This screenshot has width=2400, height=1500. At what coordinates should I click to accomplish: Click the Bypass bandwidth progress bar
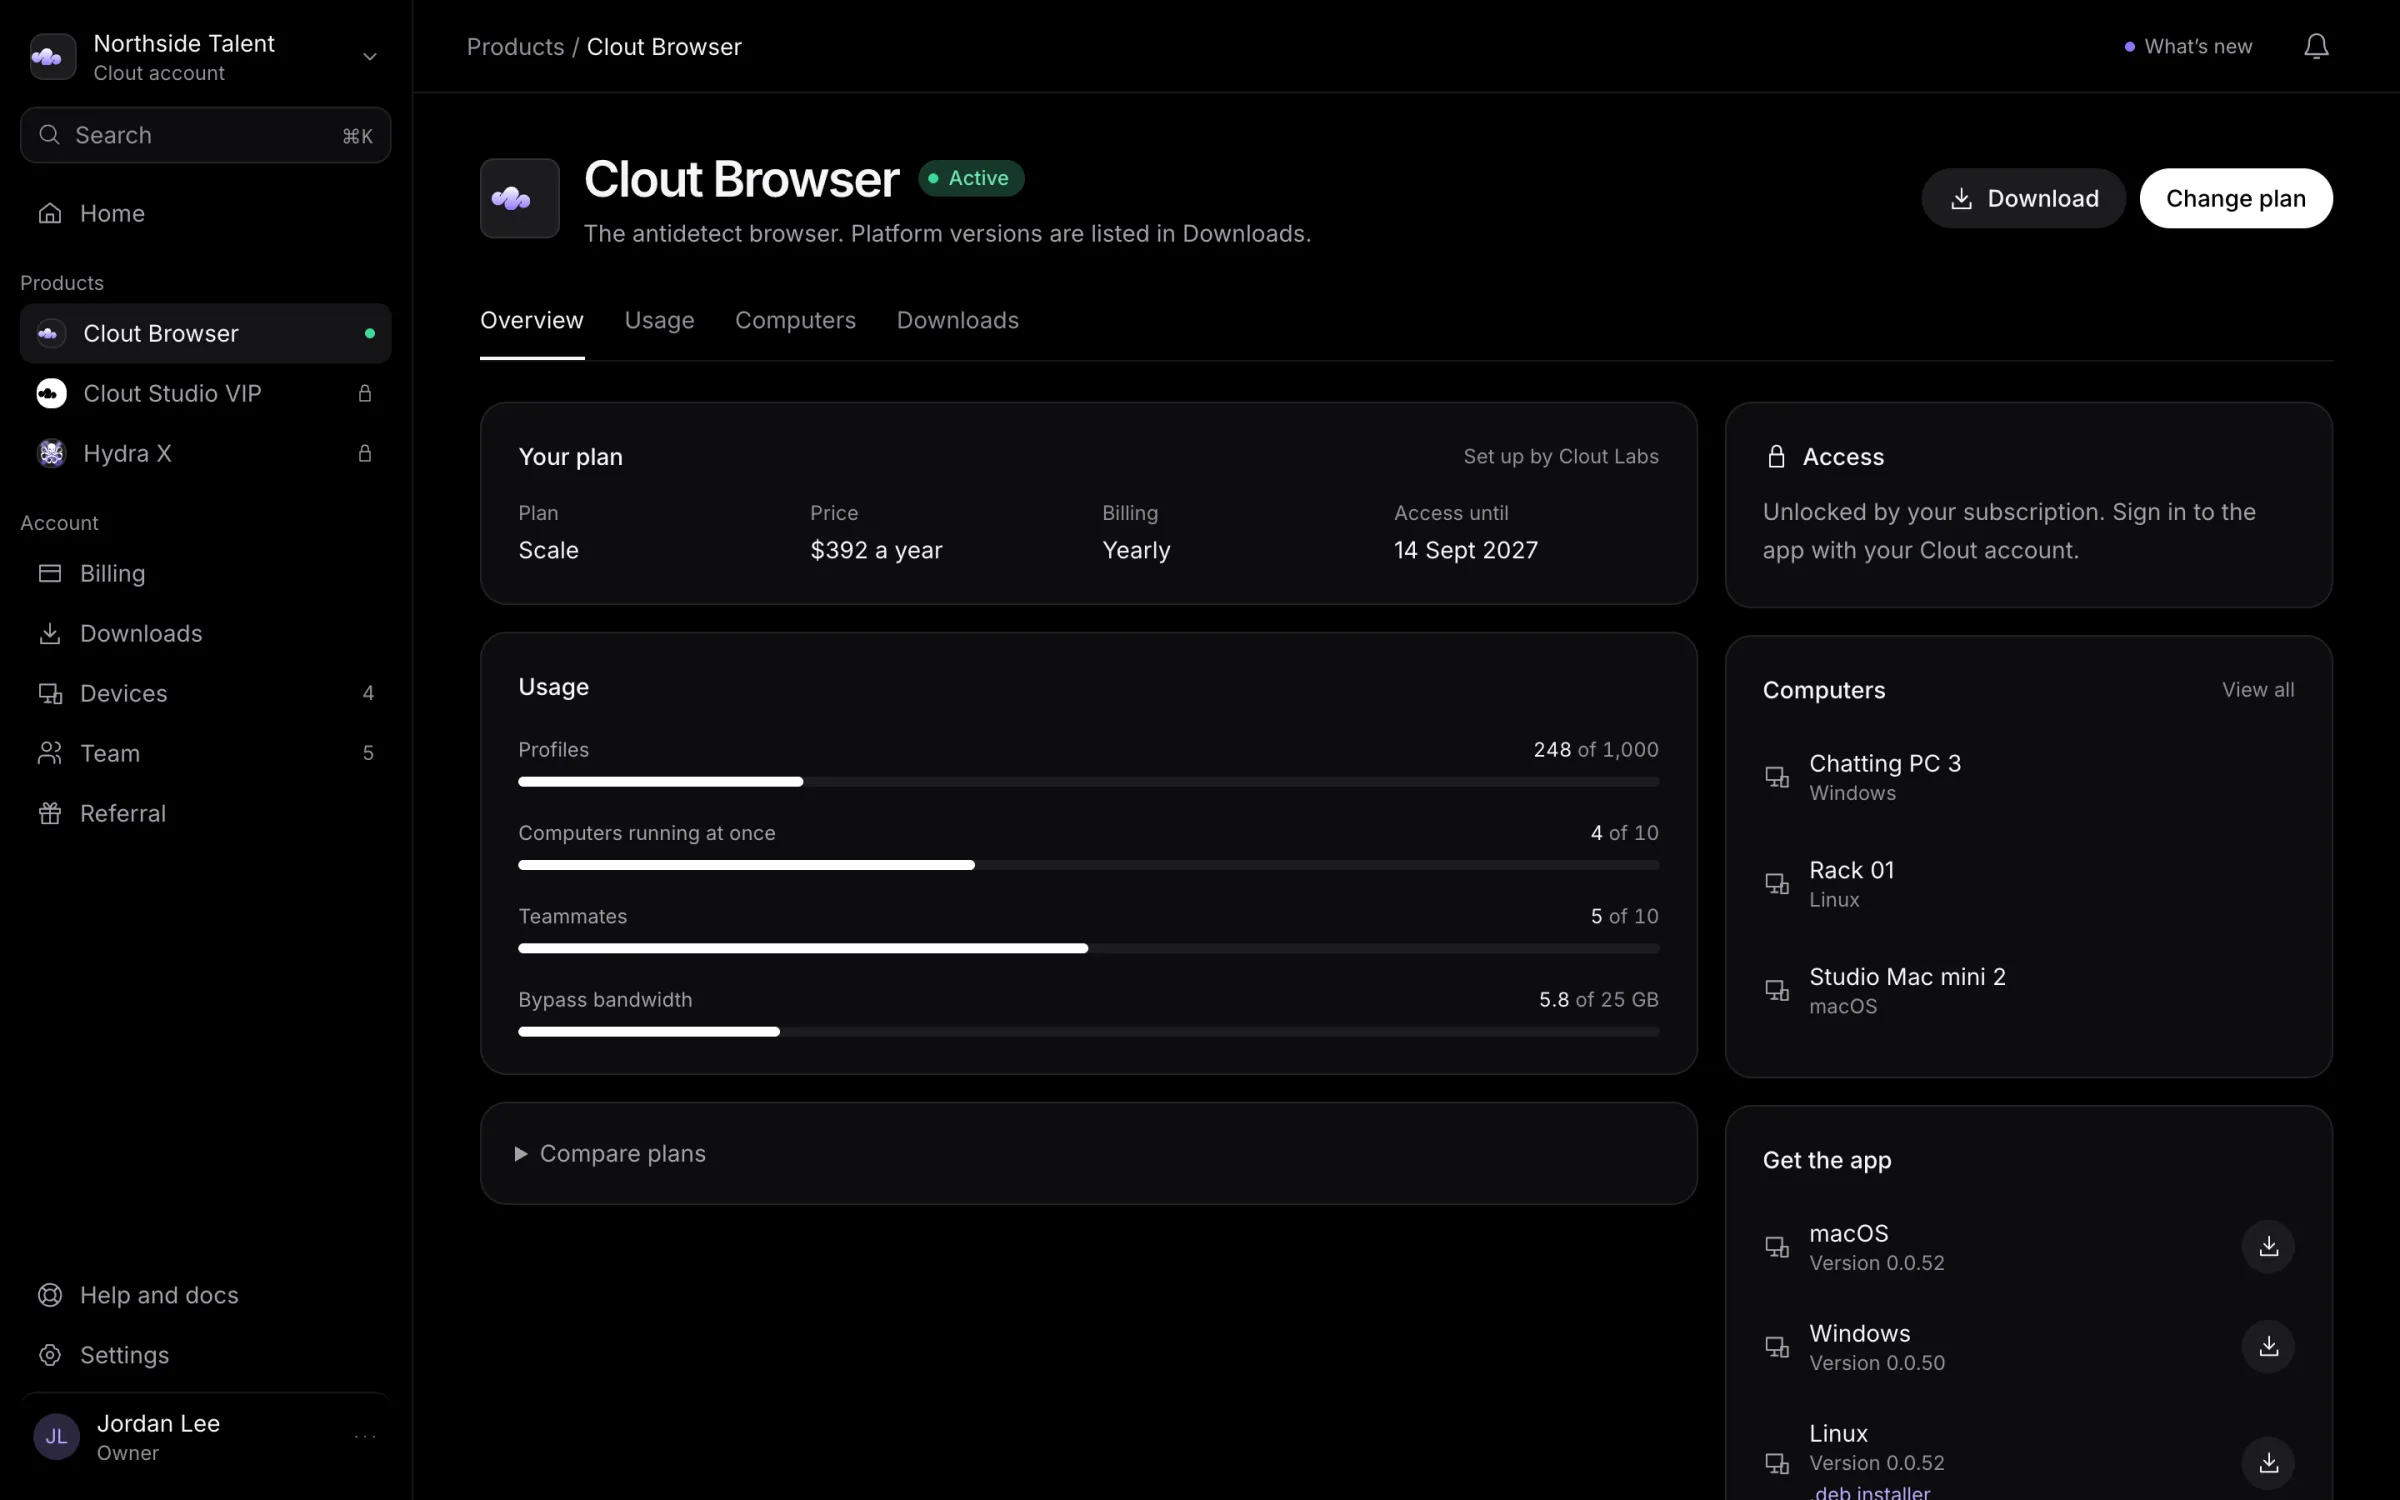(1088, 1031)
